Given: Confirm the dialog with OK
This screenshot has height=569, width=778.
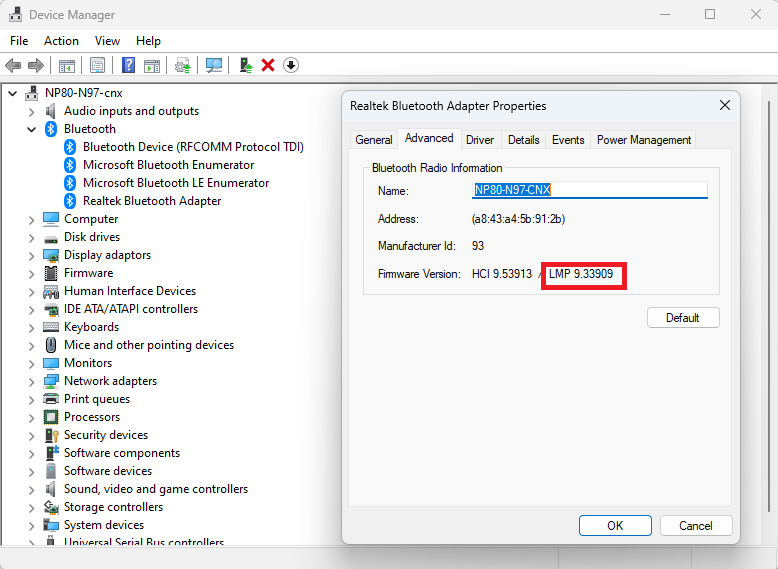Looking at the screenshot, I should tap(615, 525).
